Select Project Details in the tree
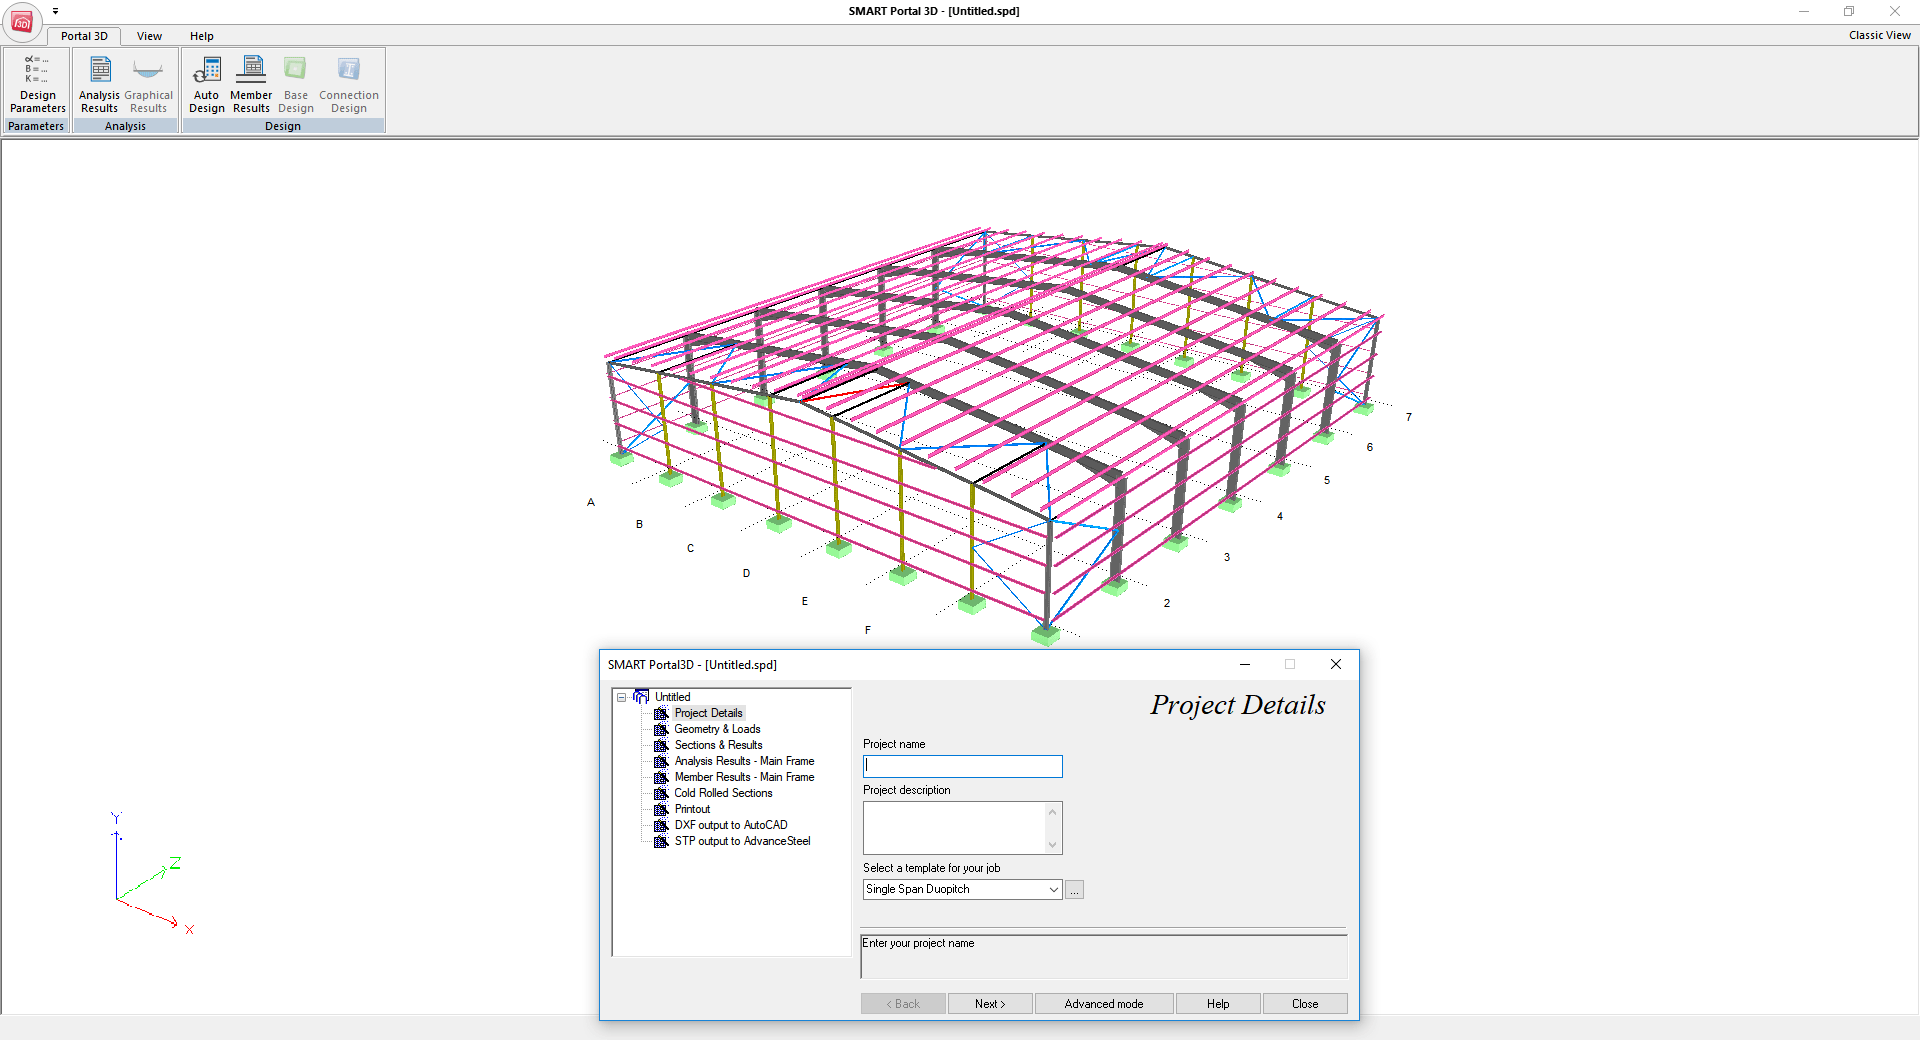This screenshot has width=1920, height=1040. [x=708, y=713]
